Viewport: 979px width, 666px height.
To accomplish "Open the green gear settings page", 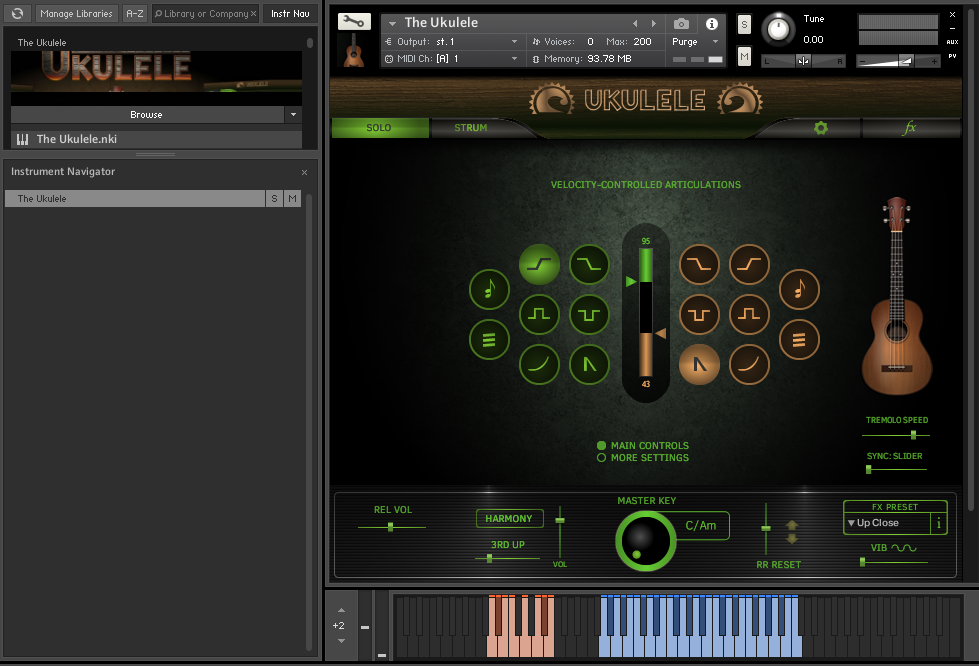I will pyautogui.click(x=820, y=128).
